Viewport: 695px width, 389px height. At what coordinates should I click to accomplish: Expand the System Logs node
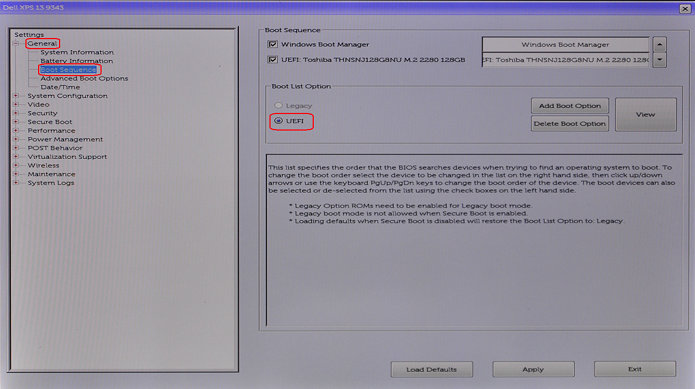coord(16,183)
